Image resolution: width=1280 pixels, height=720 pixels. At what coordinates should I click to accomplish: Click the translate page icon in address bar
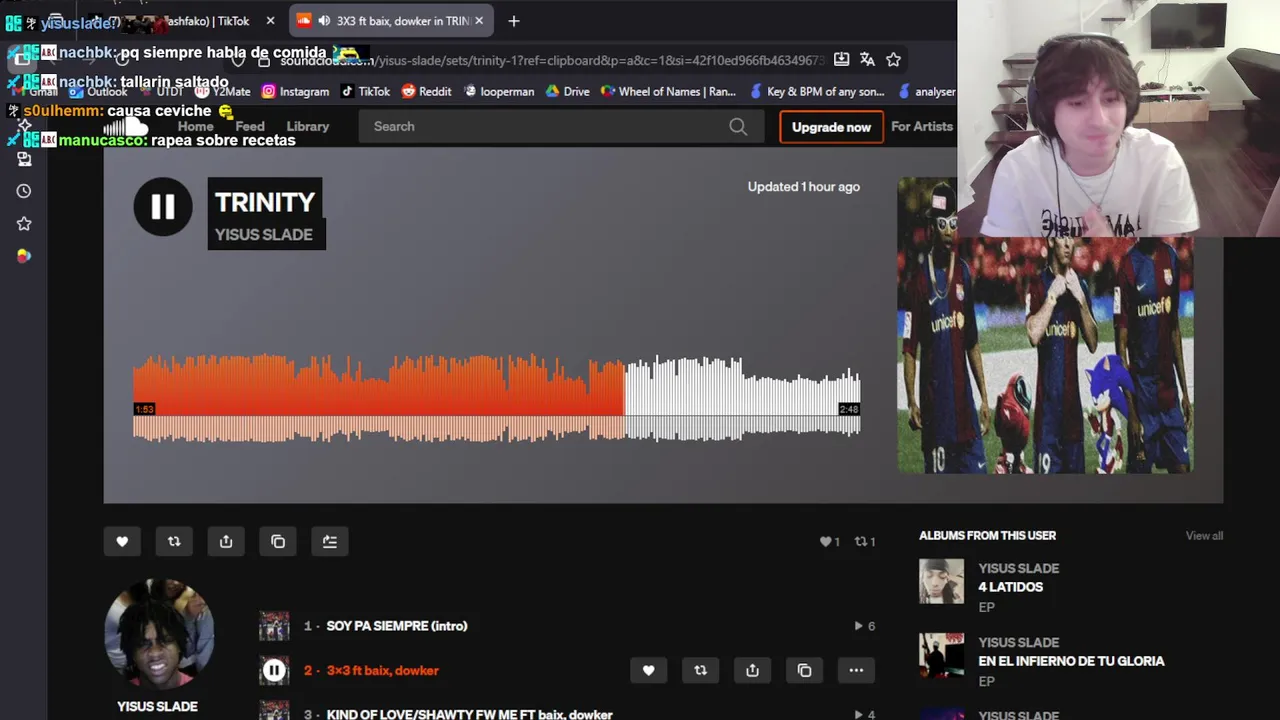pos(867,59)
